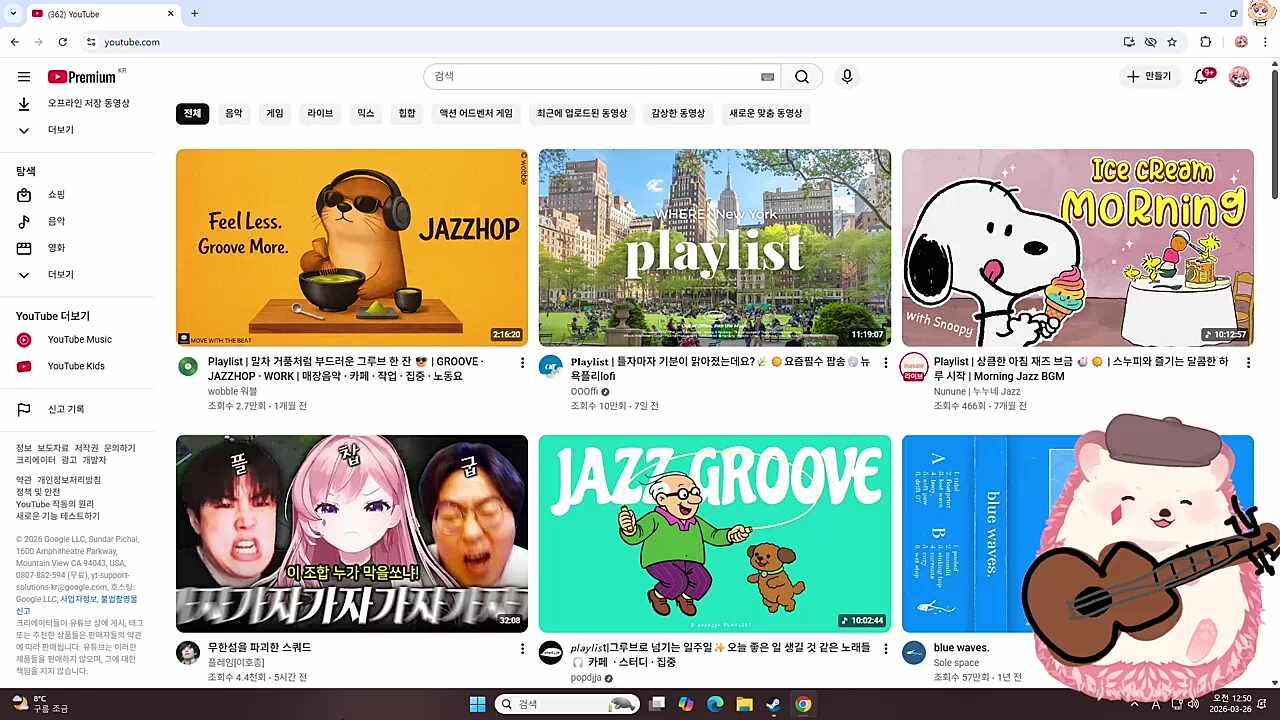Open options menu for the New York playlist video
1280x720 pixels.
(885, 363)
